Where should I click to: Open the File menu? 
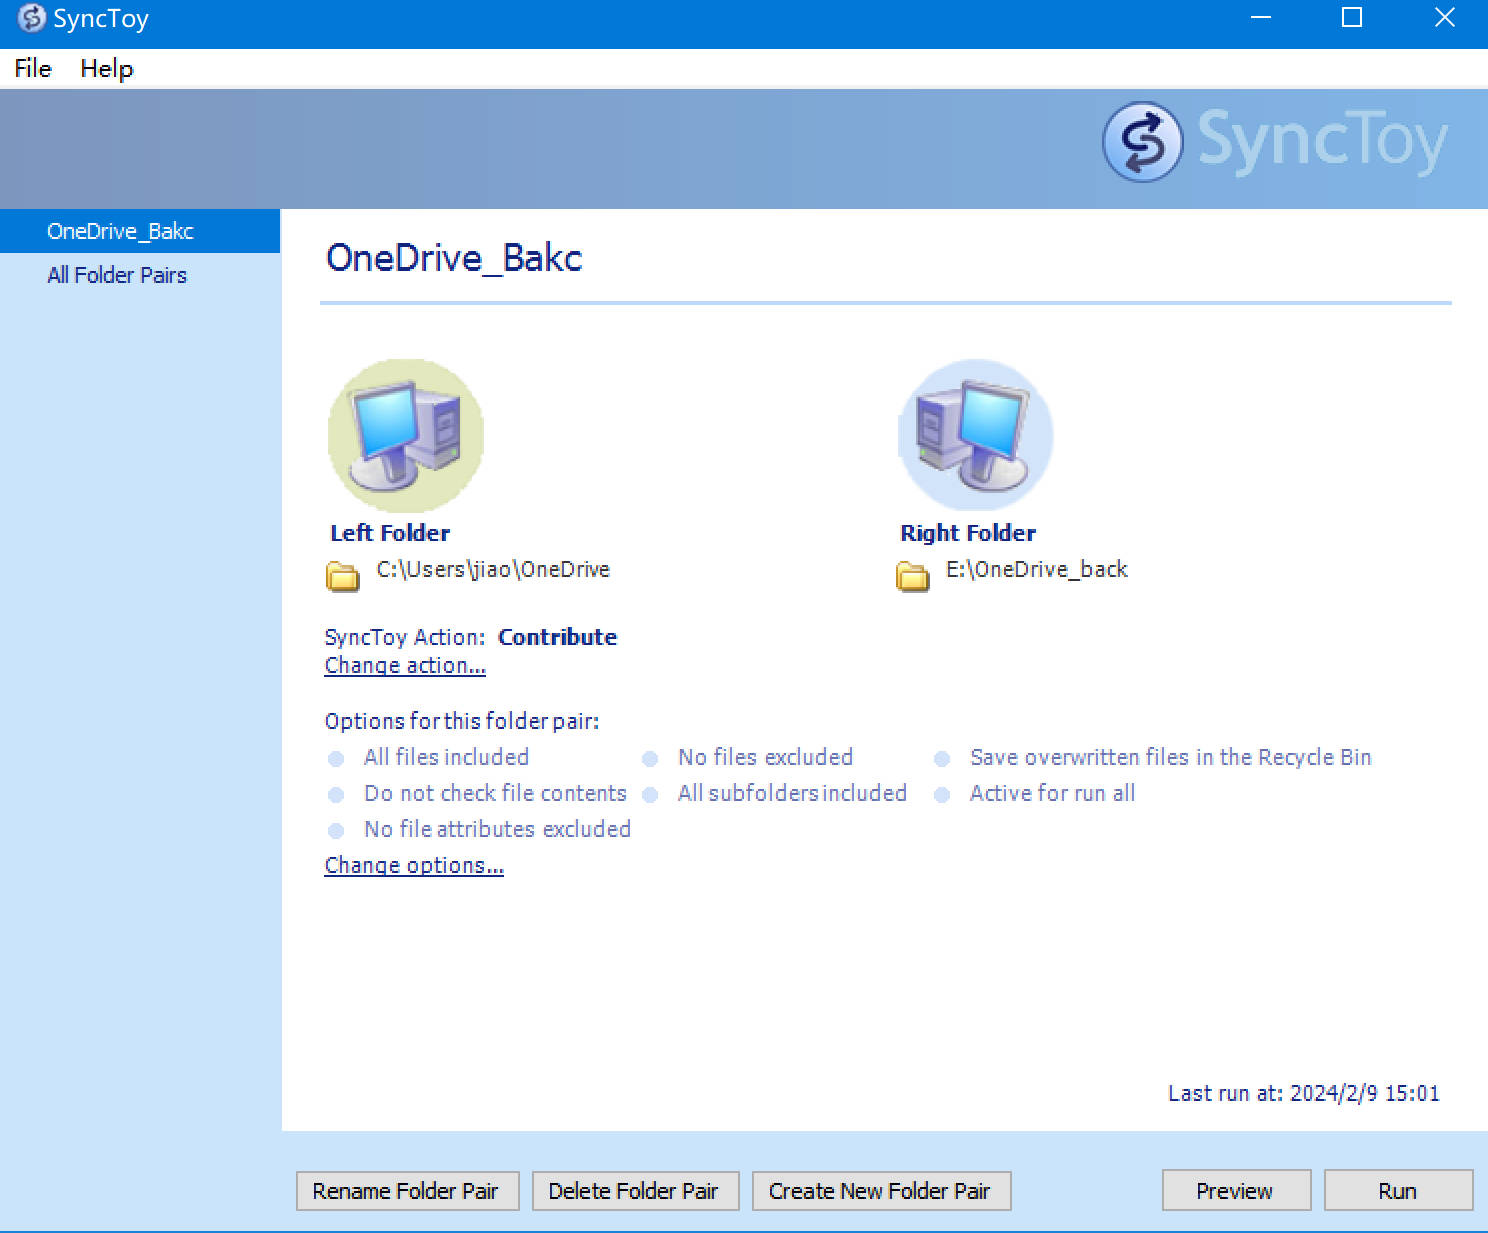point(33,68)
